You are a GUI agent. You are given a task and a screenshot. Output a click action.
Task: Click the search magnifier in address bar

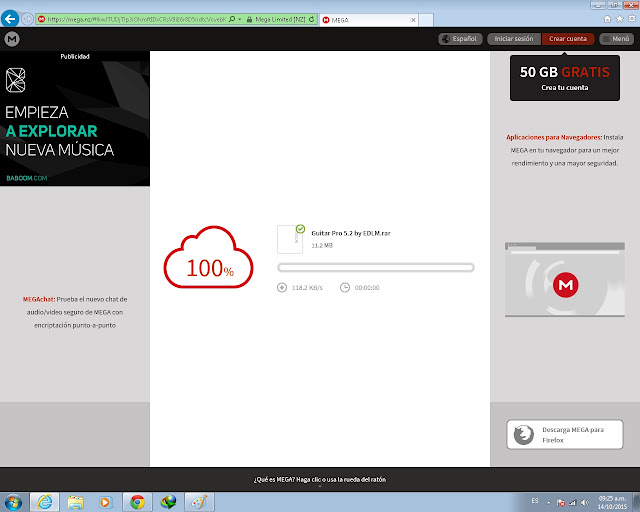click(232, 19)
